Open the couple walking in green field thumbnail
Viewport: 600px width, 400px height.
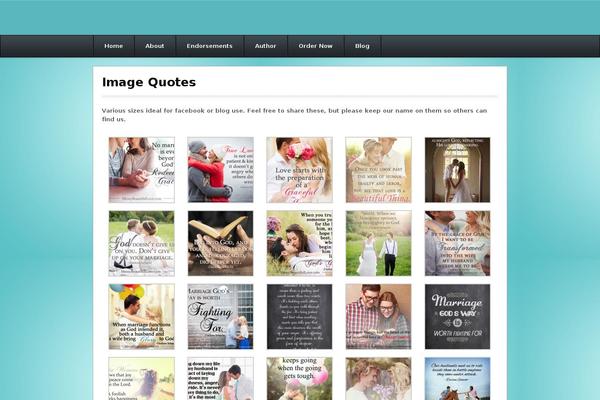[x=378, y=243]
